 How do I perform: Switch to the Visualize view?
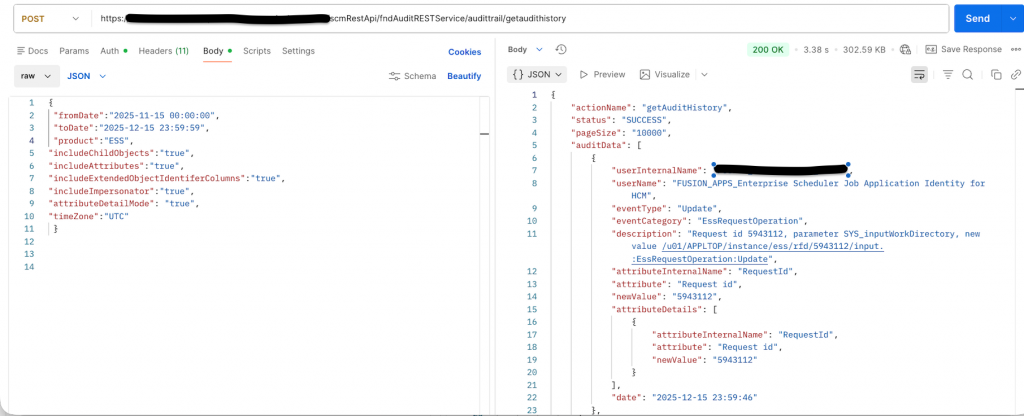click(665, 74)
